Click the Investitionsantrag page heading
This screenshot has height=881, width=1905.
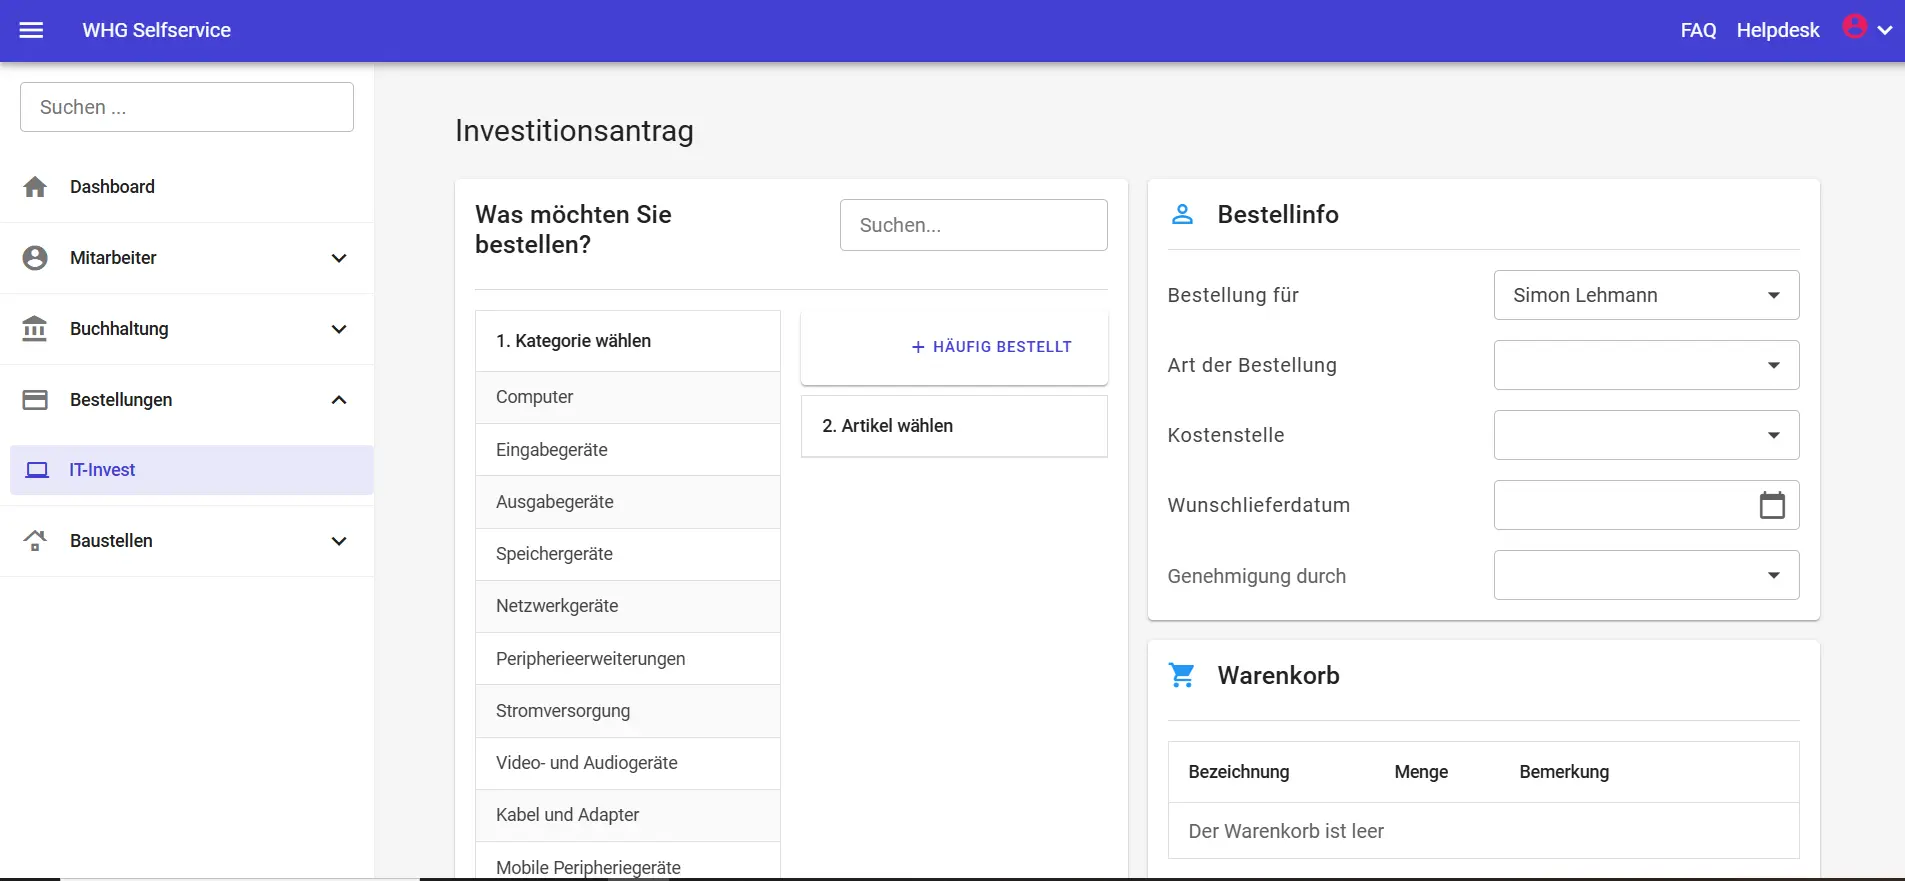click(574, 131)
